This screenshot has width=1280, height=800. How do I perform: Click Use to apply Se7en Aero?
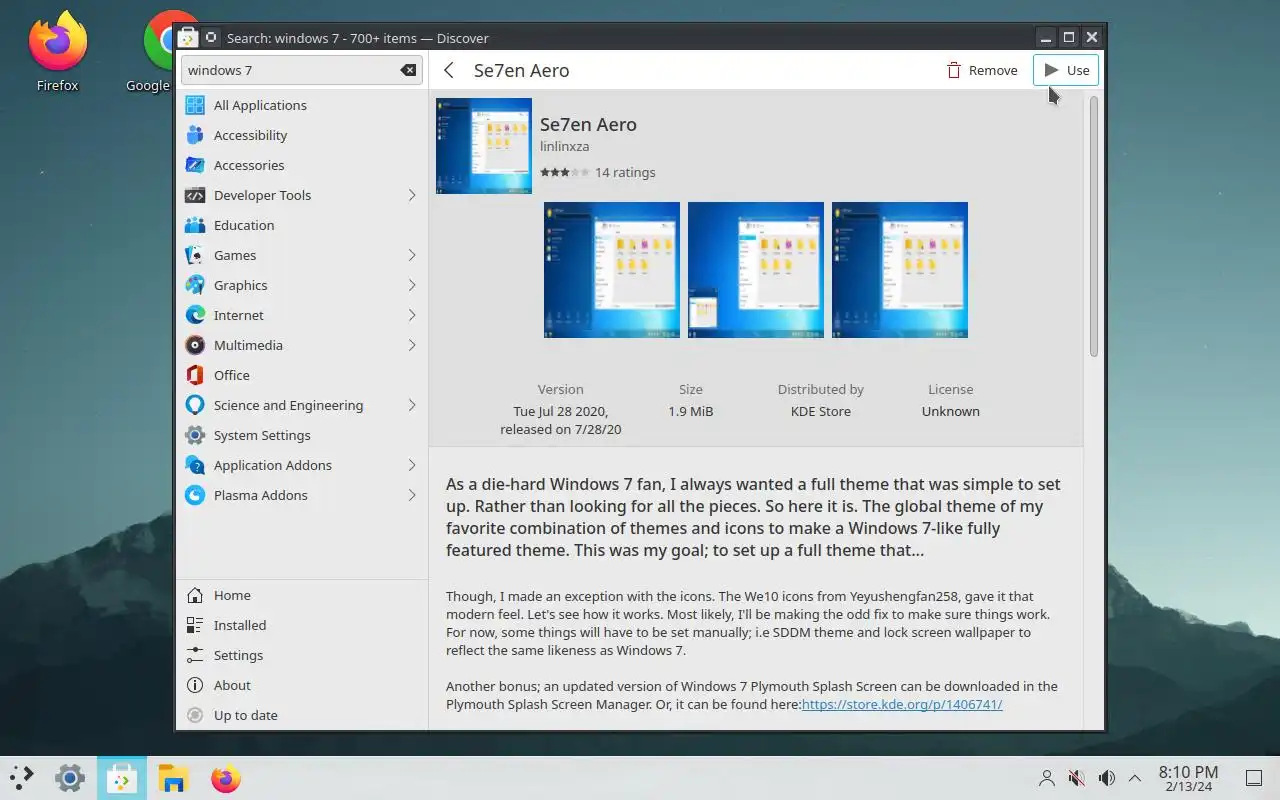point(1066,70)
